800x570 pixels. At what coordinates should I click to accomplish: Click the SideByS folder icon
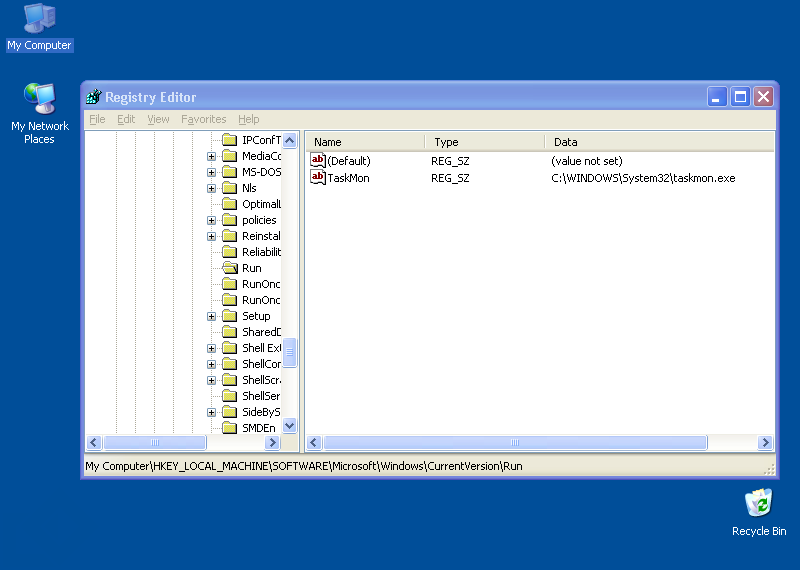[230, 412]
